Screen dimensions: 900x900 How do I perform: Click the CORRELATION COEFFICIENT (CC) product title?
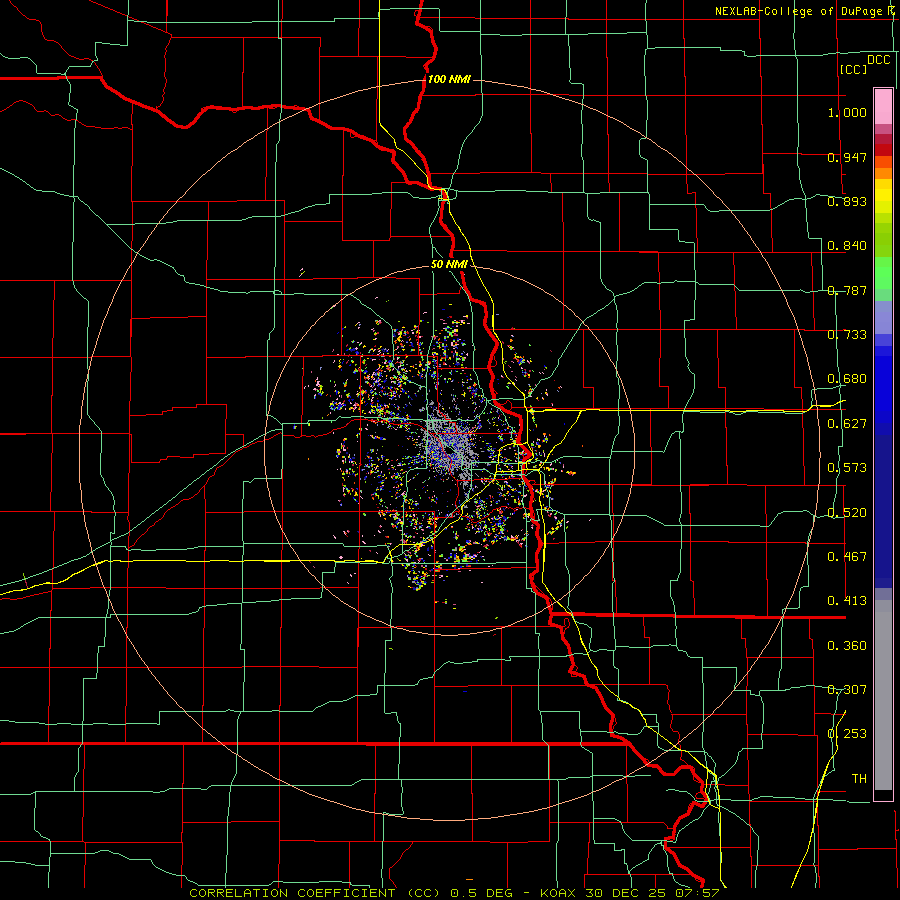tap(315, 893)
